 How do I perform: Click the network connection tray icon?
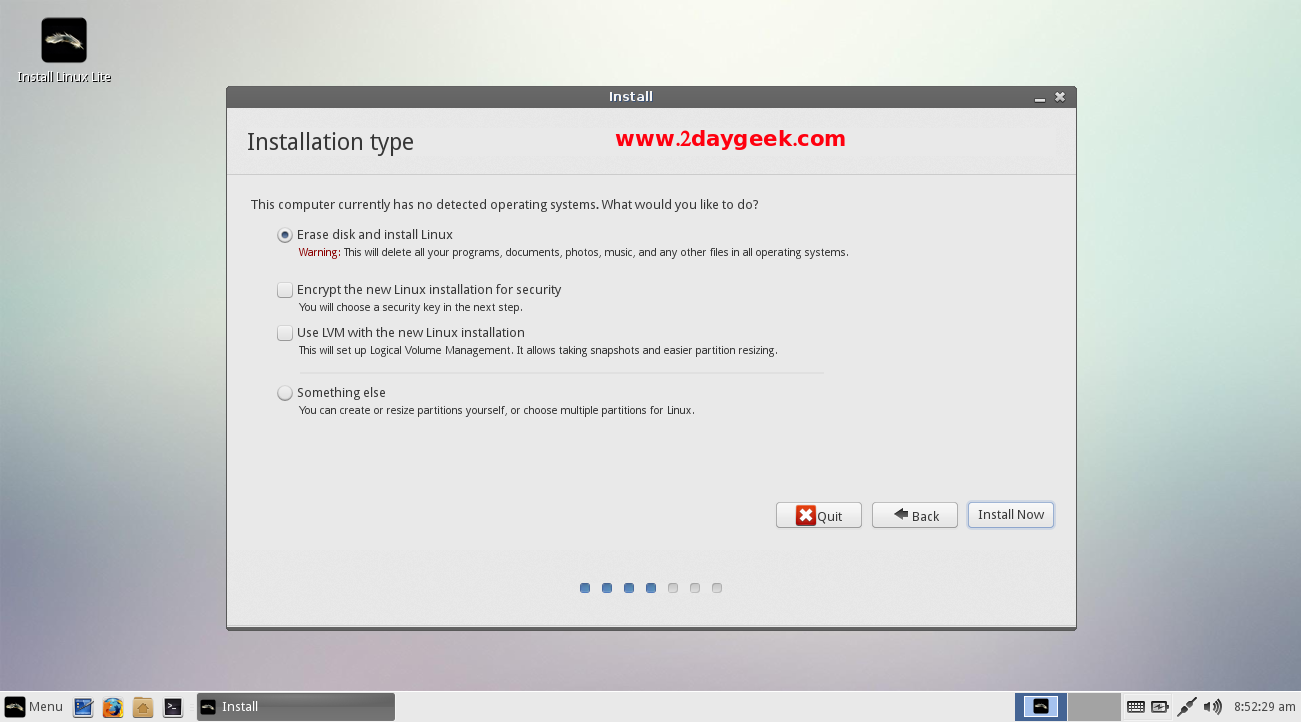(x=1187, y=707)
